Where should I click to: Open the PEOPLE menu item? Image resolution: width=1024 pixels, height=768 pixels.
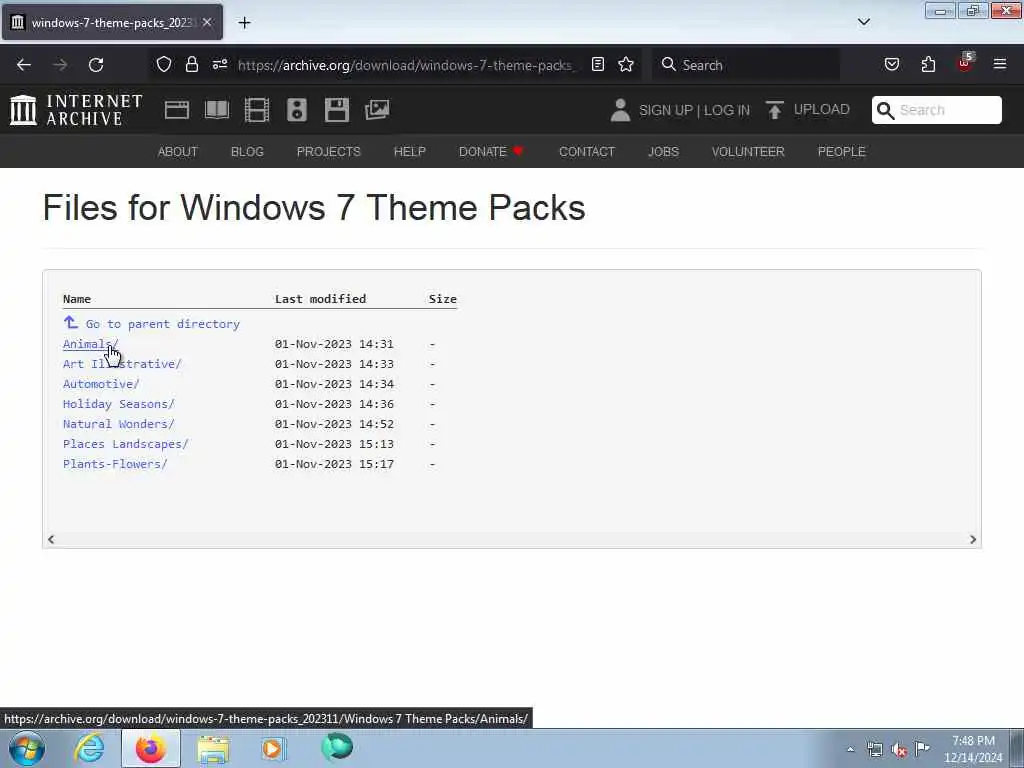point(841,152)
